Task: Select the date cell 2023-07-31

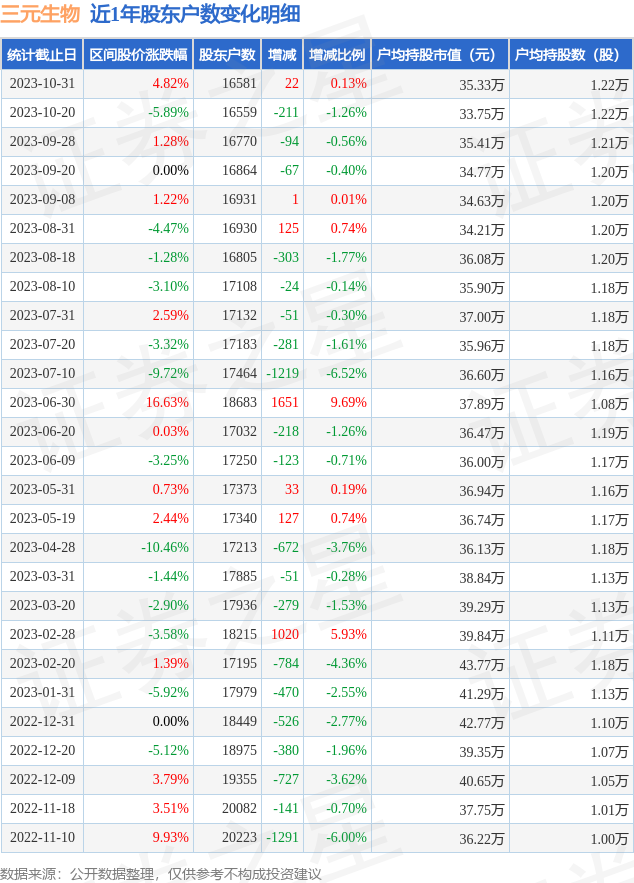Action: point(42,315)
